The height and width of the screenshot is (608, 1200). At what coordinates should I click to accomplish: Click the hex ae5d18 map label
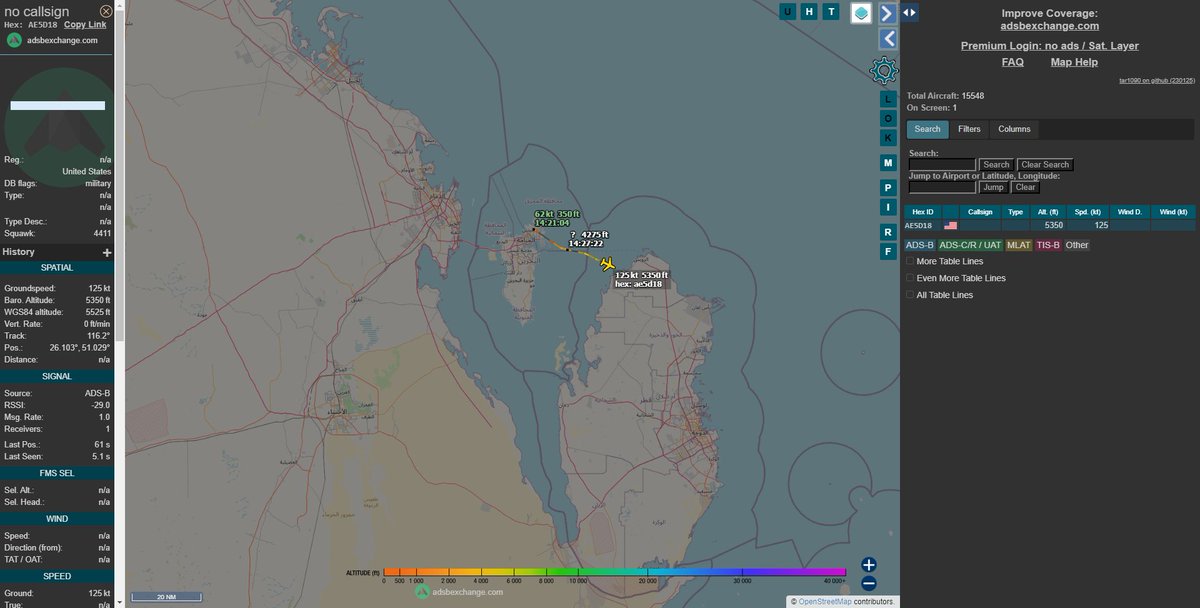tap(637, 284)
